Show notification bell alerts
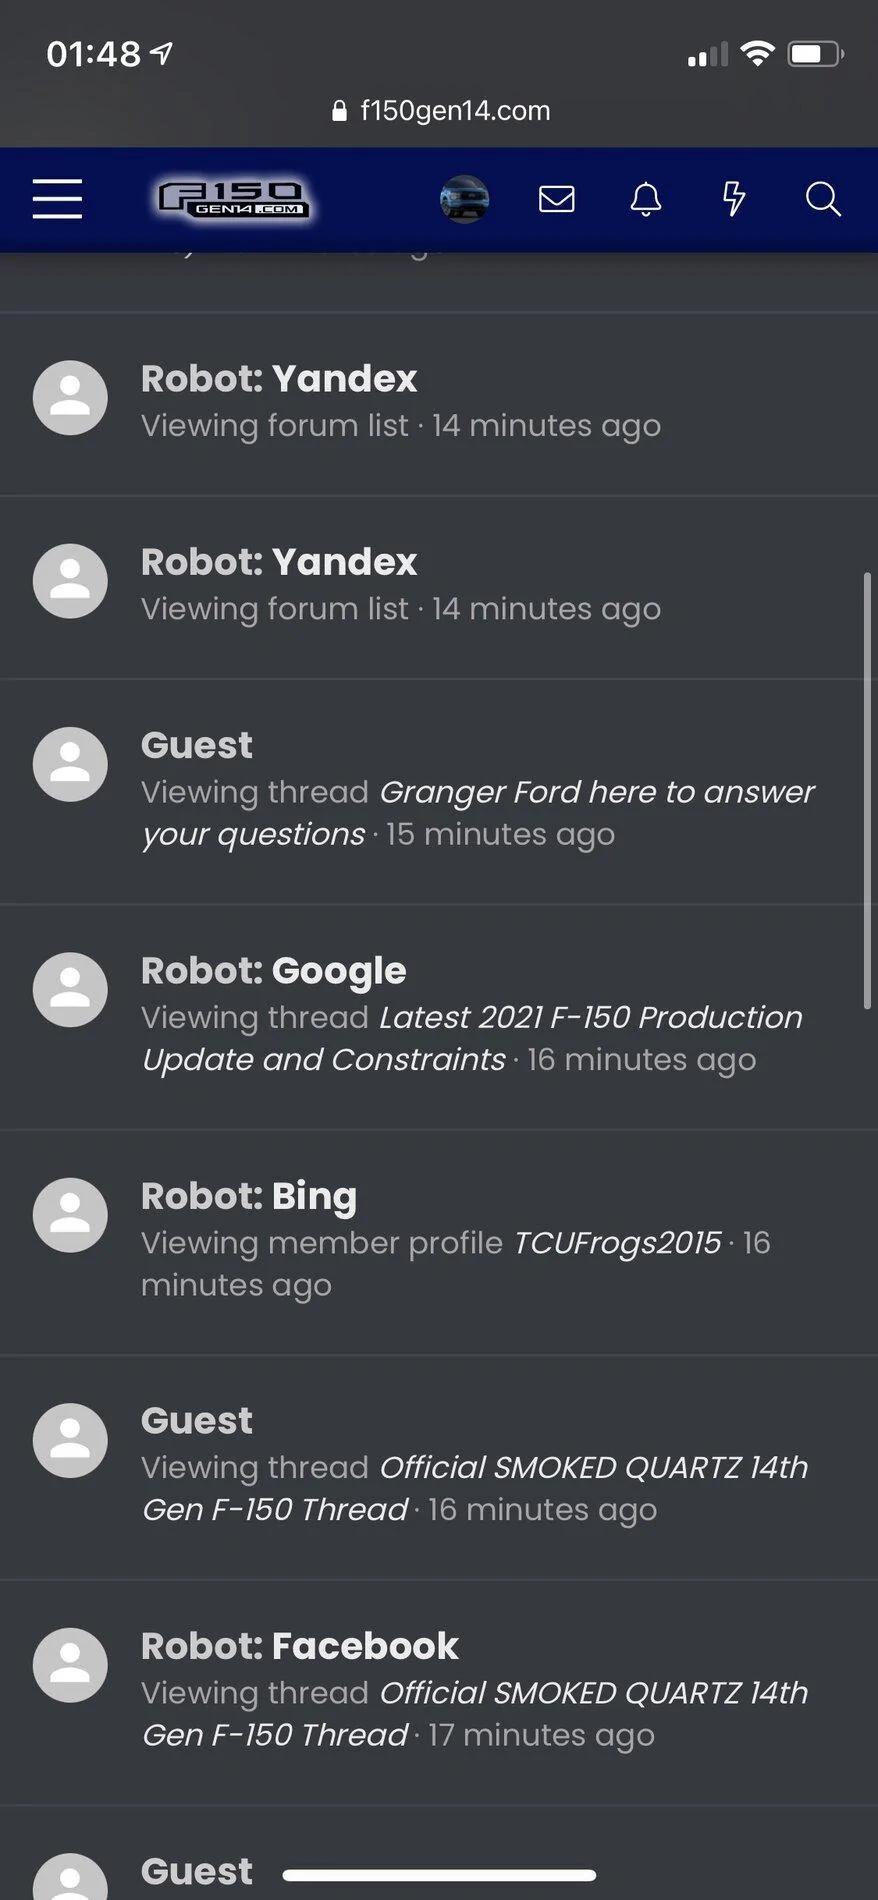878x1900 pixels. [646, 199]
